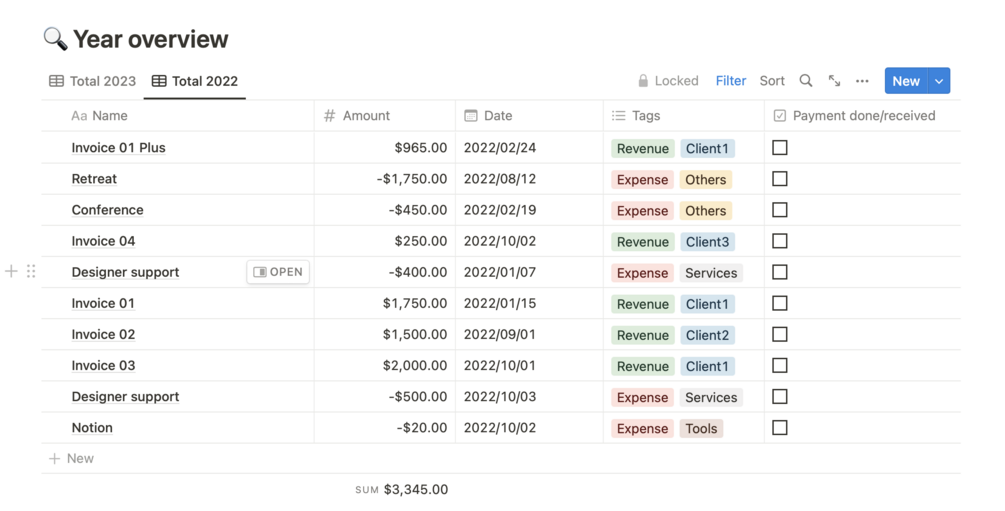Mark Notion payment as done
Viewport: 1005px width, 511px height.
tap(780, 428)
